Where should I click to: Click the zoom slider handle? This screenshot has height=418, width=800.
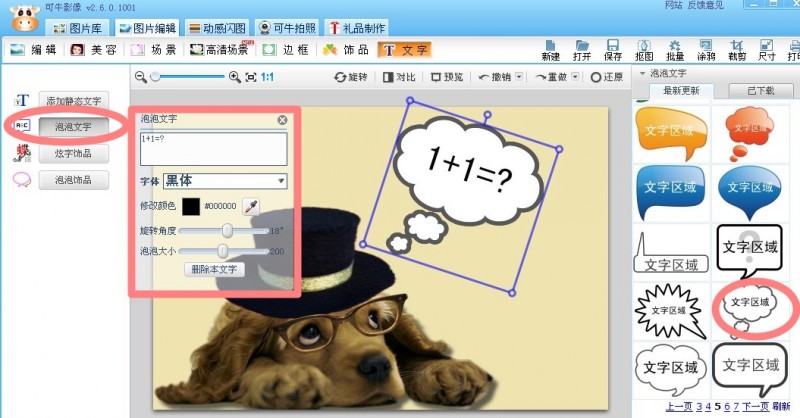(x=155, y=77)
